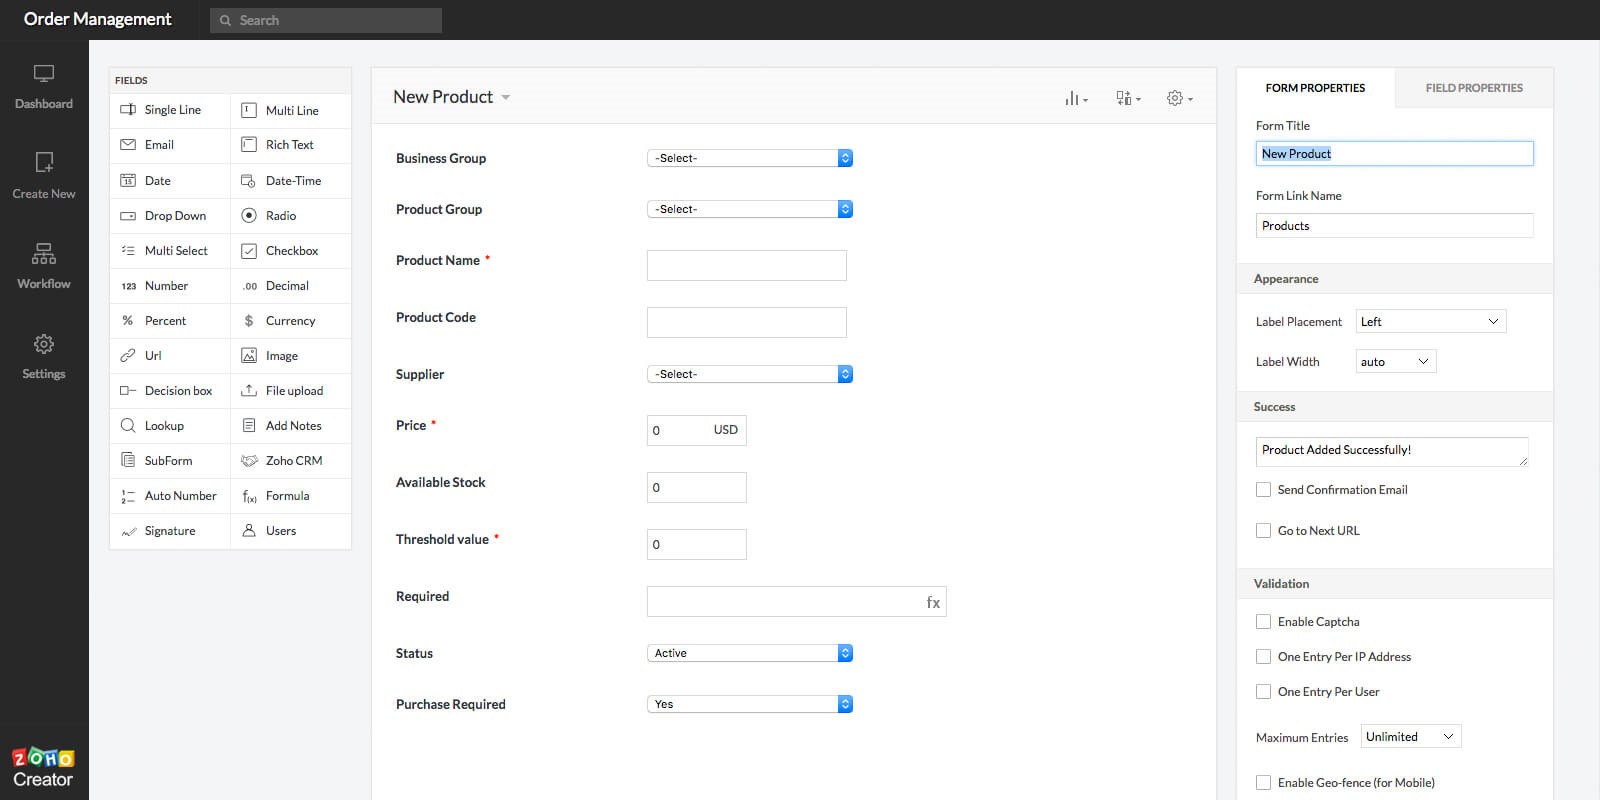Viewport: 1600px width, 800px height.
Task: Open the Business Group dropdown
Action: [x=749, y=158]
